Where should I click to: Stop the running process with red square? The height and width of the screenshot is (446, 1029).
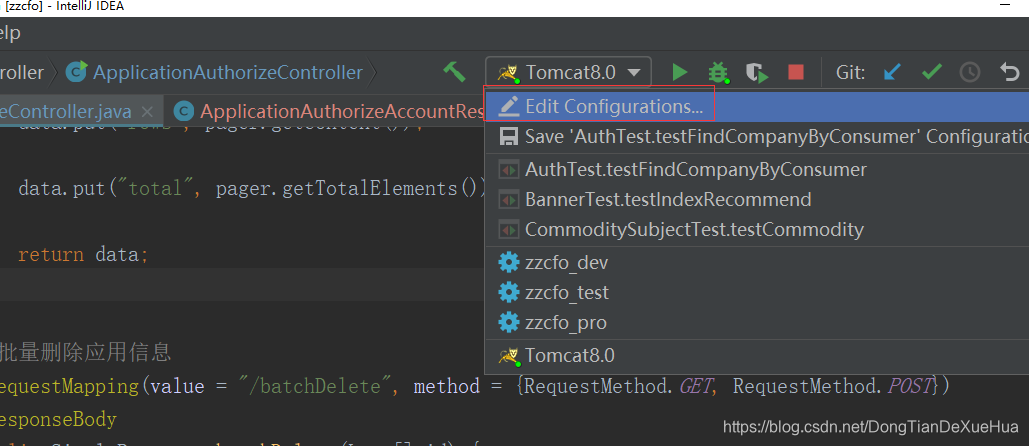[796, 71]
